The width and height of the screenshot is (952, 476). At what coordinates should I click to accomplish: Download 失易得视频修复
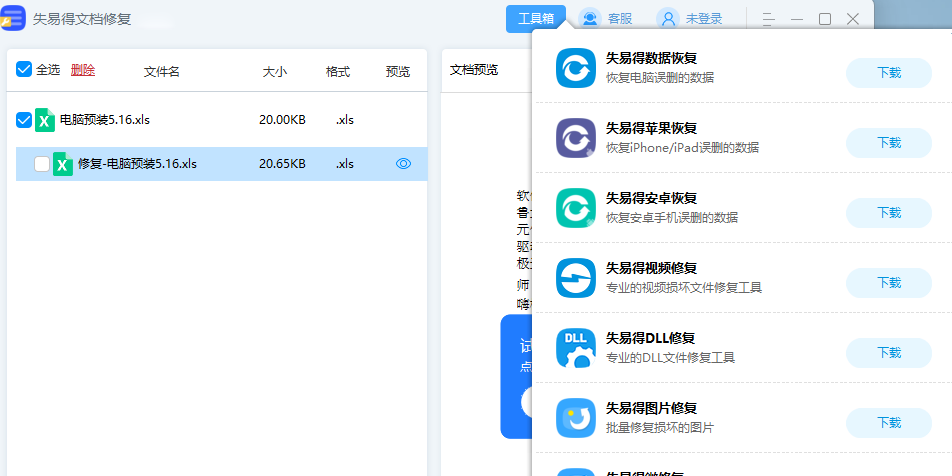tap(889, 282)
